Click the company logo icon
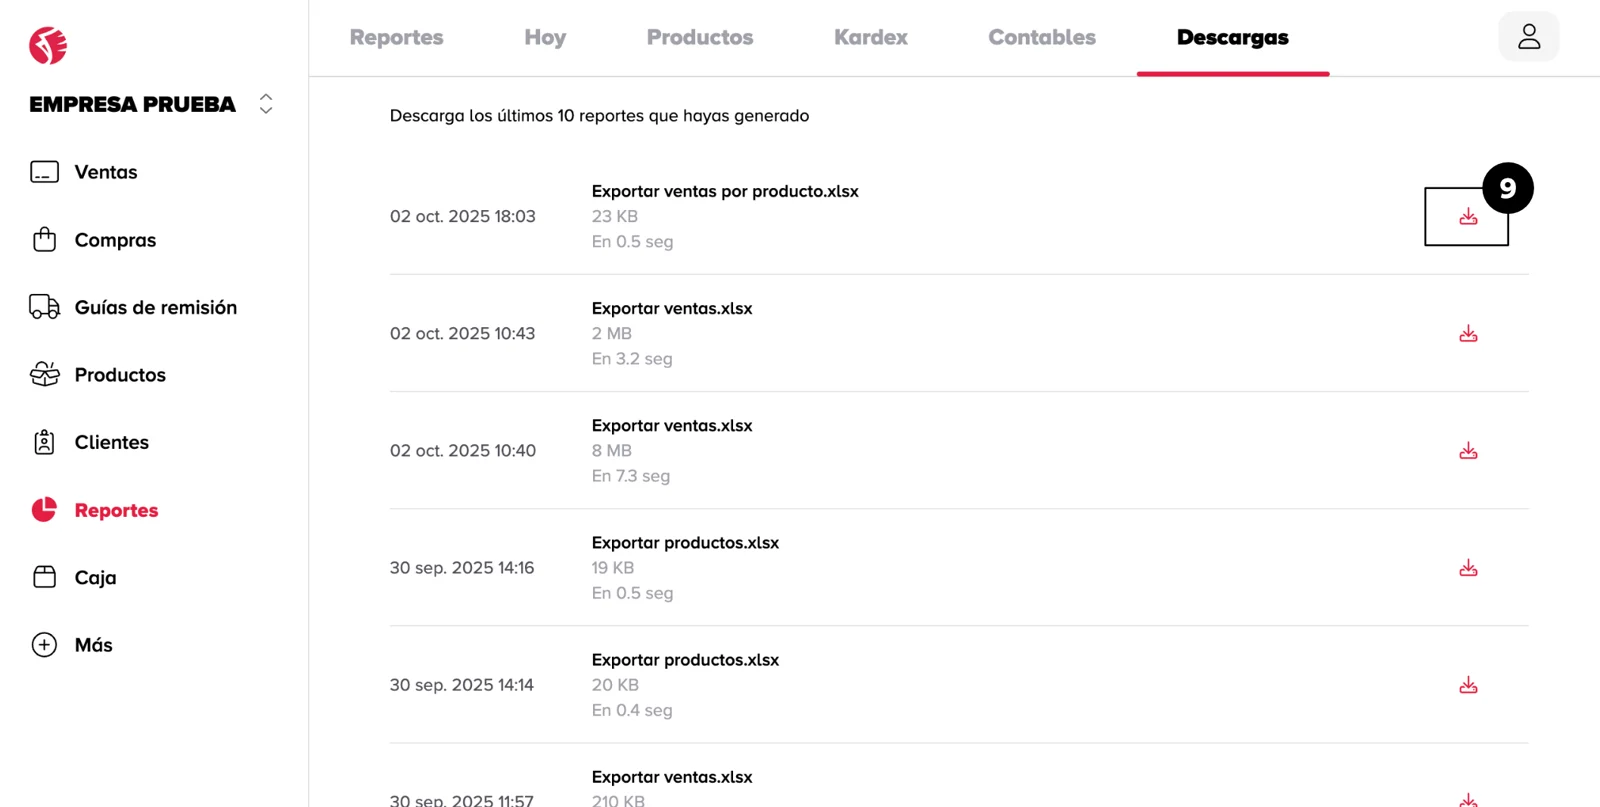1600x807 pixels. pos(48,45)
